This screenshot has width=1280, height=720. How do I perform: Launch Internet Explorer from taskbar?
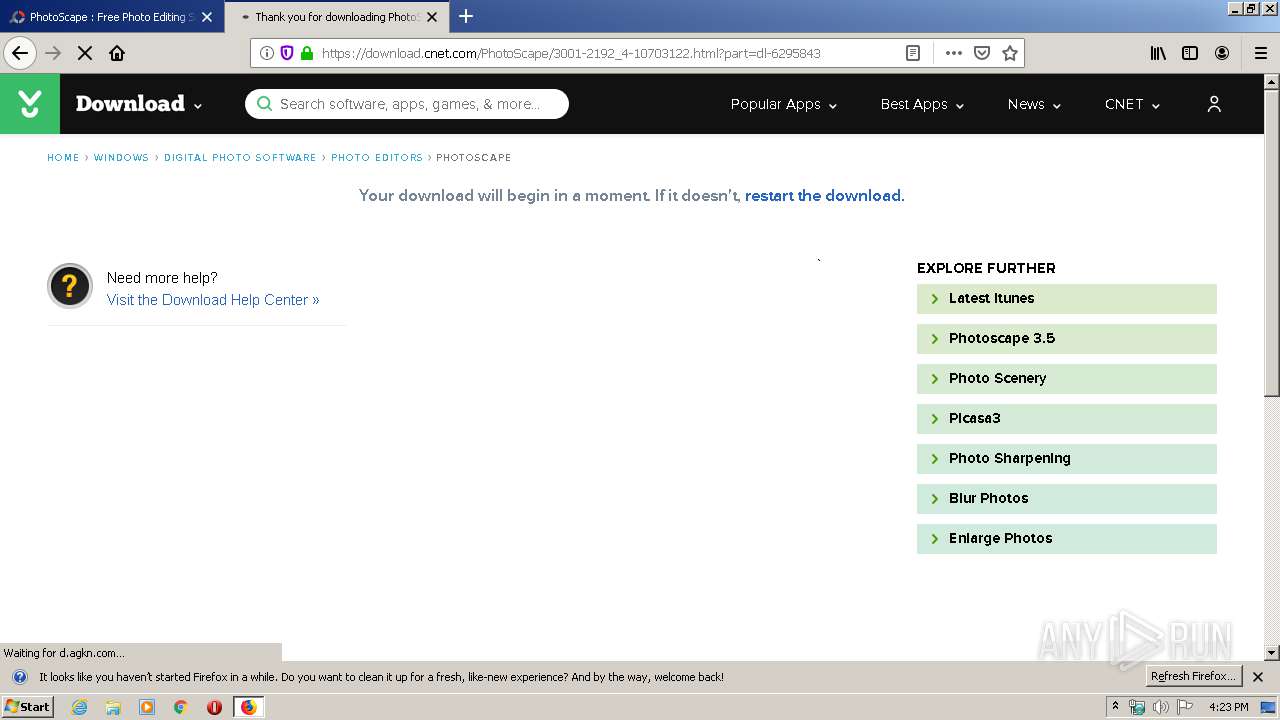79,707
